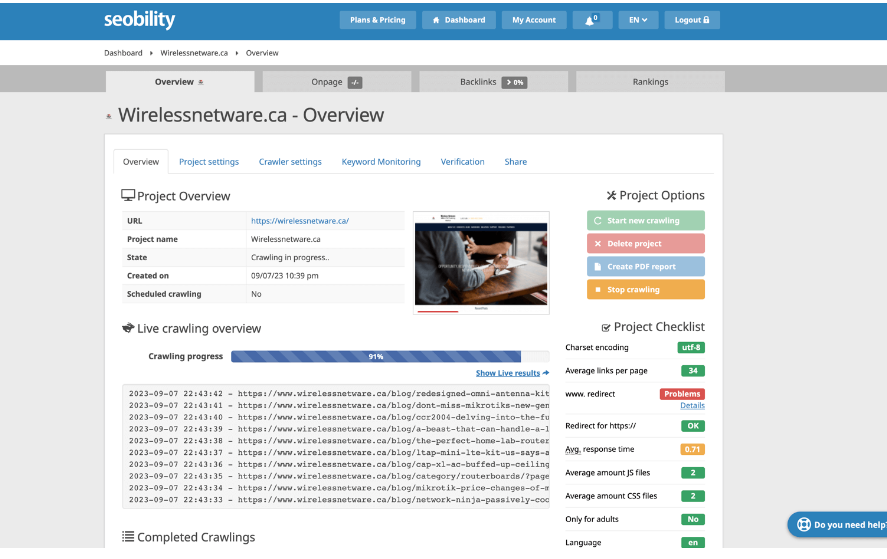The image size is (887, 559).
Task: Go to Dashboard from the header
Action: [459, 20]
